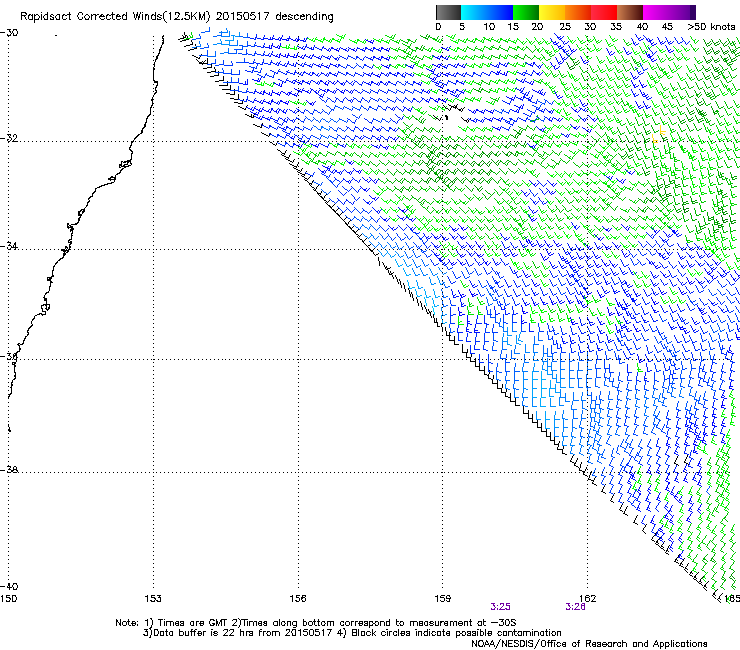Click the '>50 knots' legend label
Image resolution: width=740 pixels, height=650 pixels.
(x=711, y=27)
